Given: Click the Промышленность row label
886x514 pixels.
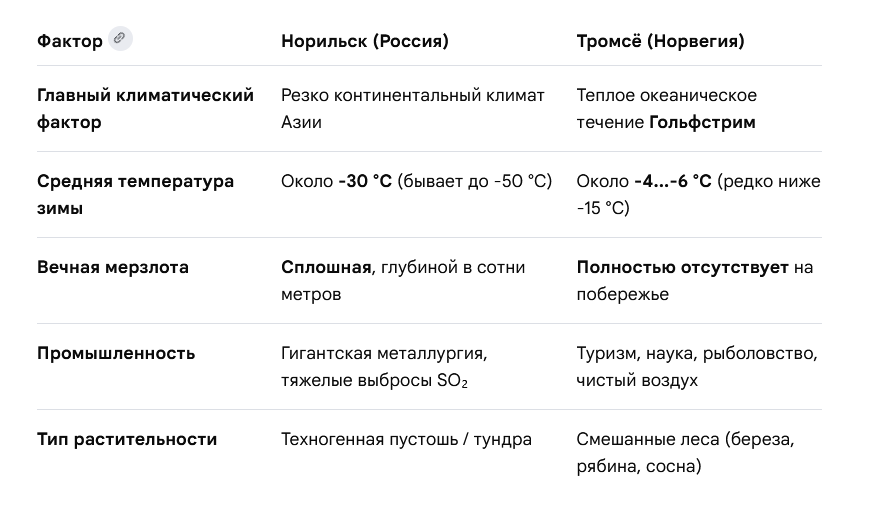Looking at the screenshot, I should pos(116,354).
